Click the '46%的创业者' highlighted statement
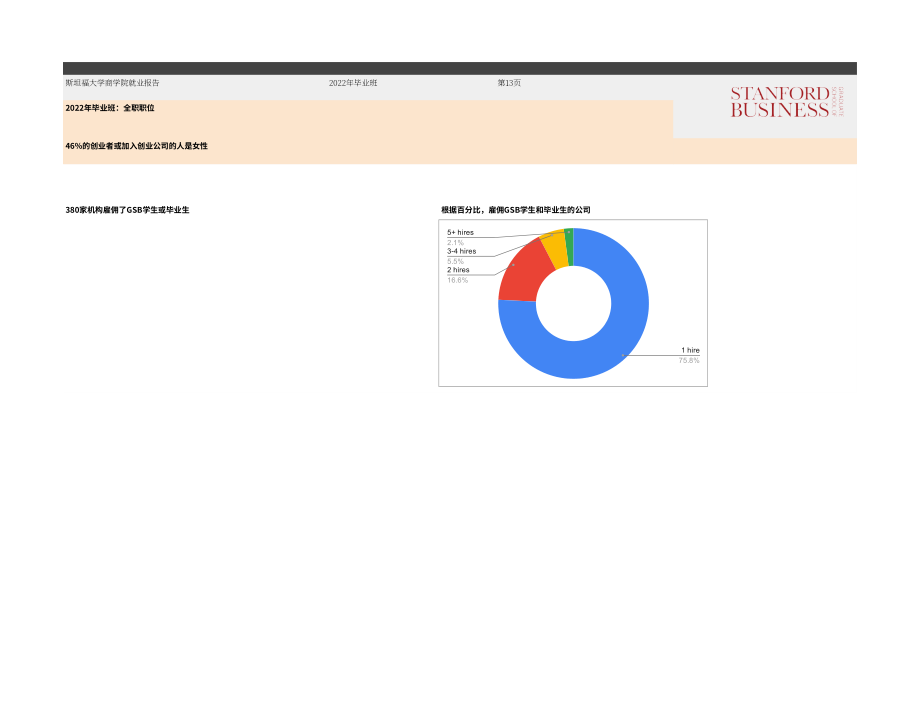 pyautogui.click(x=136, y=146)
